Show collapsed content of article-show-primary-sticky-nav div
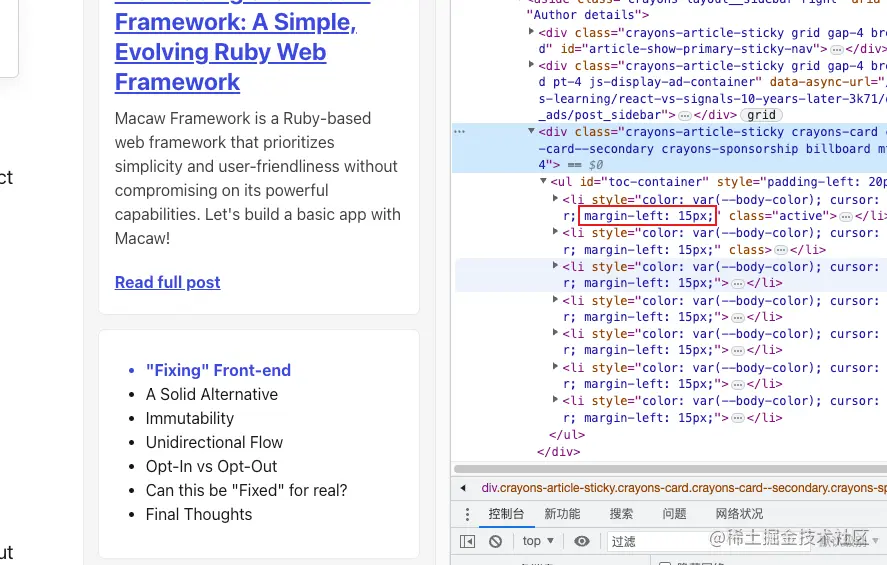 pos(837,49)
